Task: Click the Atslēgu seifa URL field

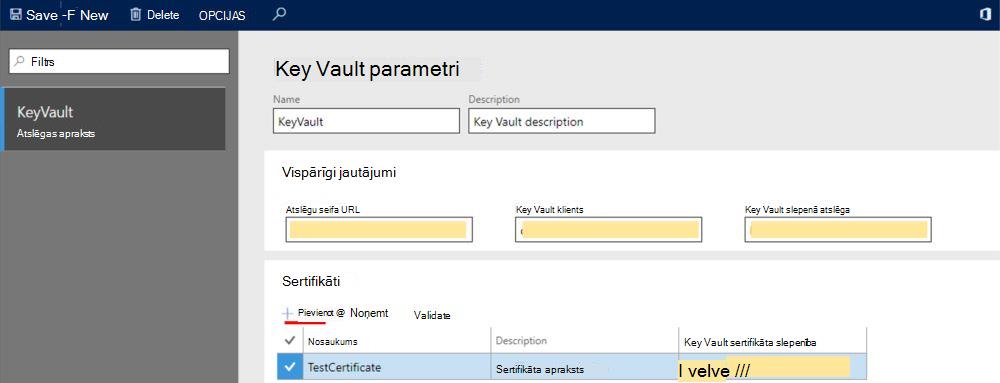Action: pyautogui.click(x=378, y=229)
